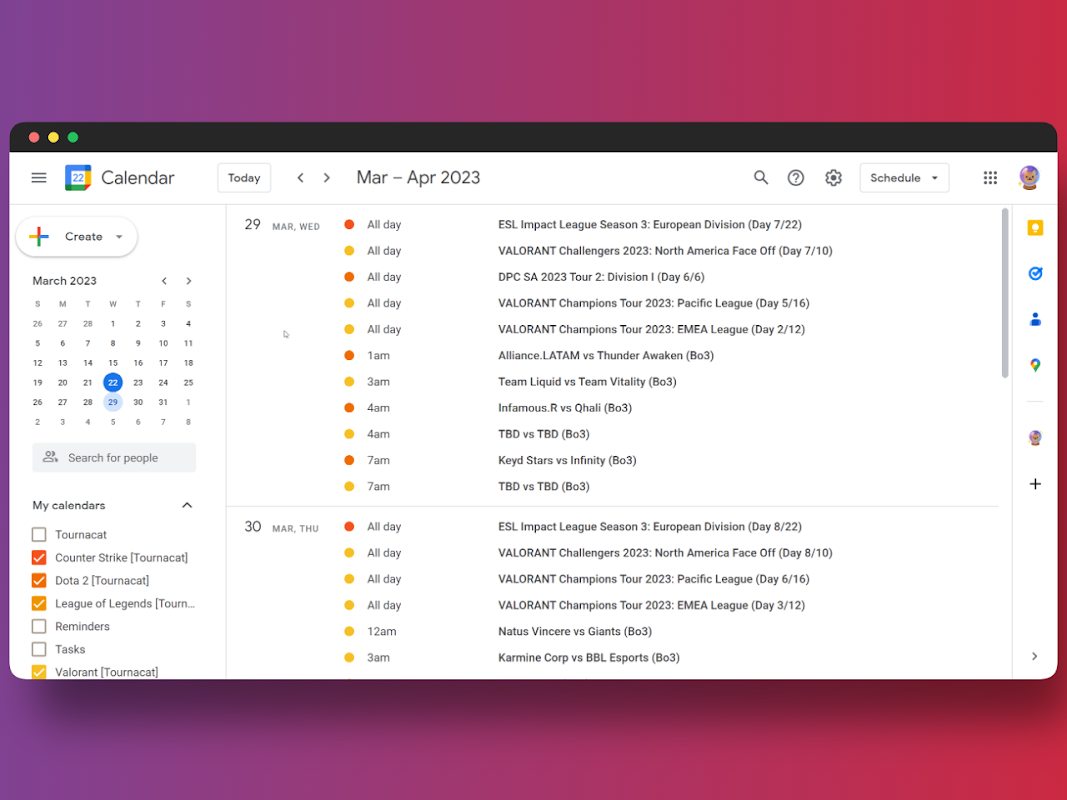Screen dimensions: 1067x800
Task: Open VCT Pacific League Day 6/16 event
Action: pyautogui.click(x=653, y=579)
